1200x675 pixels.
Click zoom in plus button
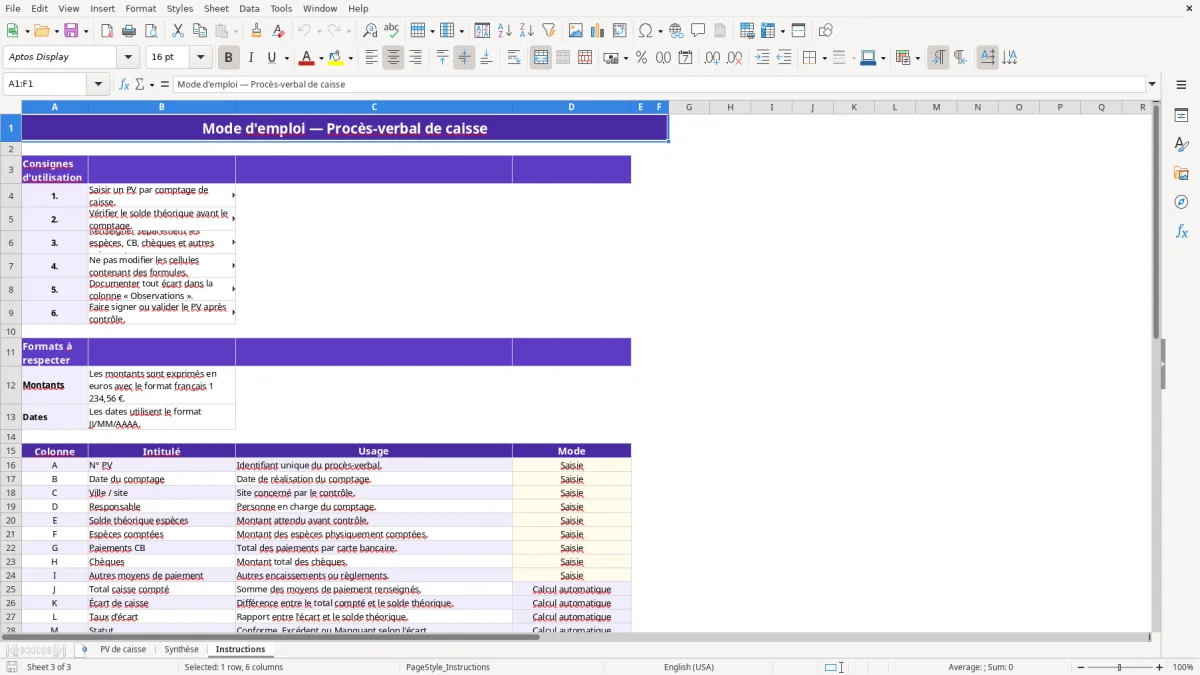1160,667
